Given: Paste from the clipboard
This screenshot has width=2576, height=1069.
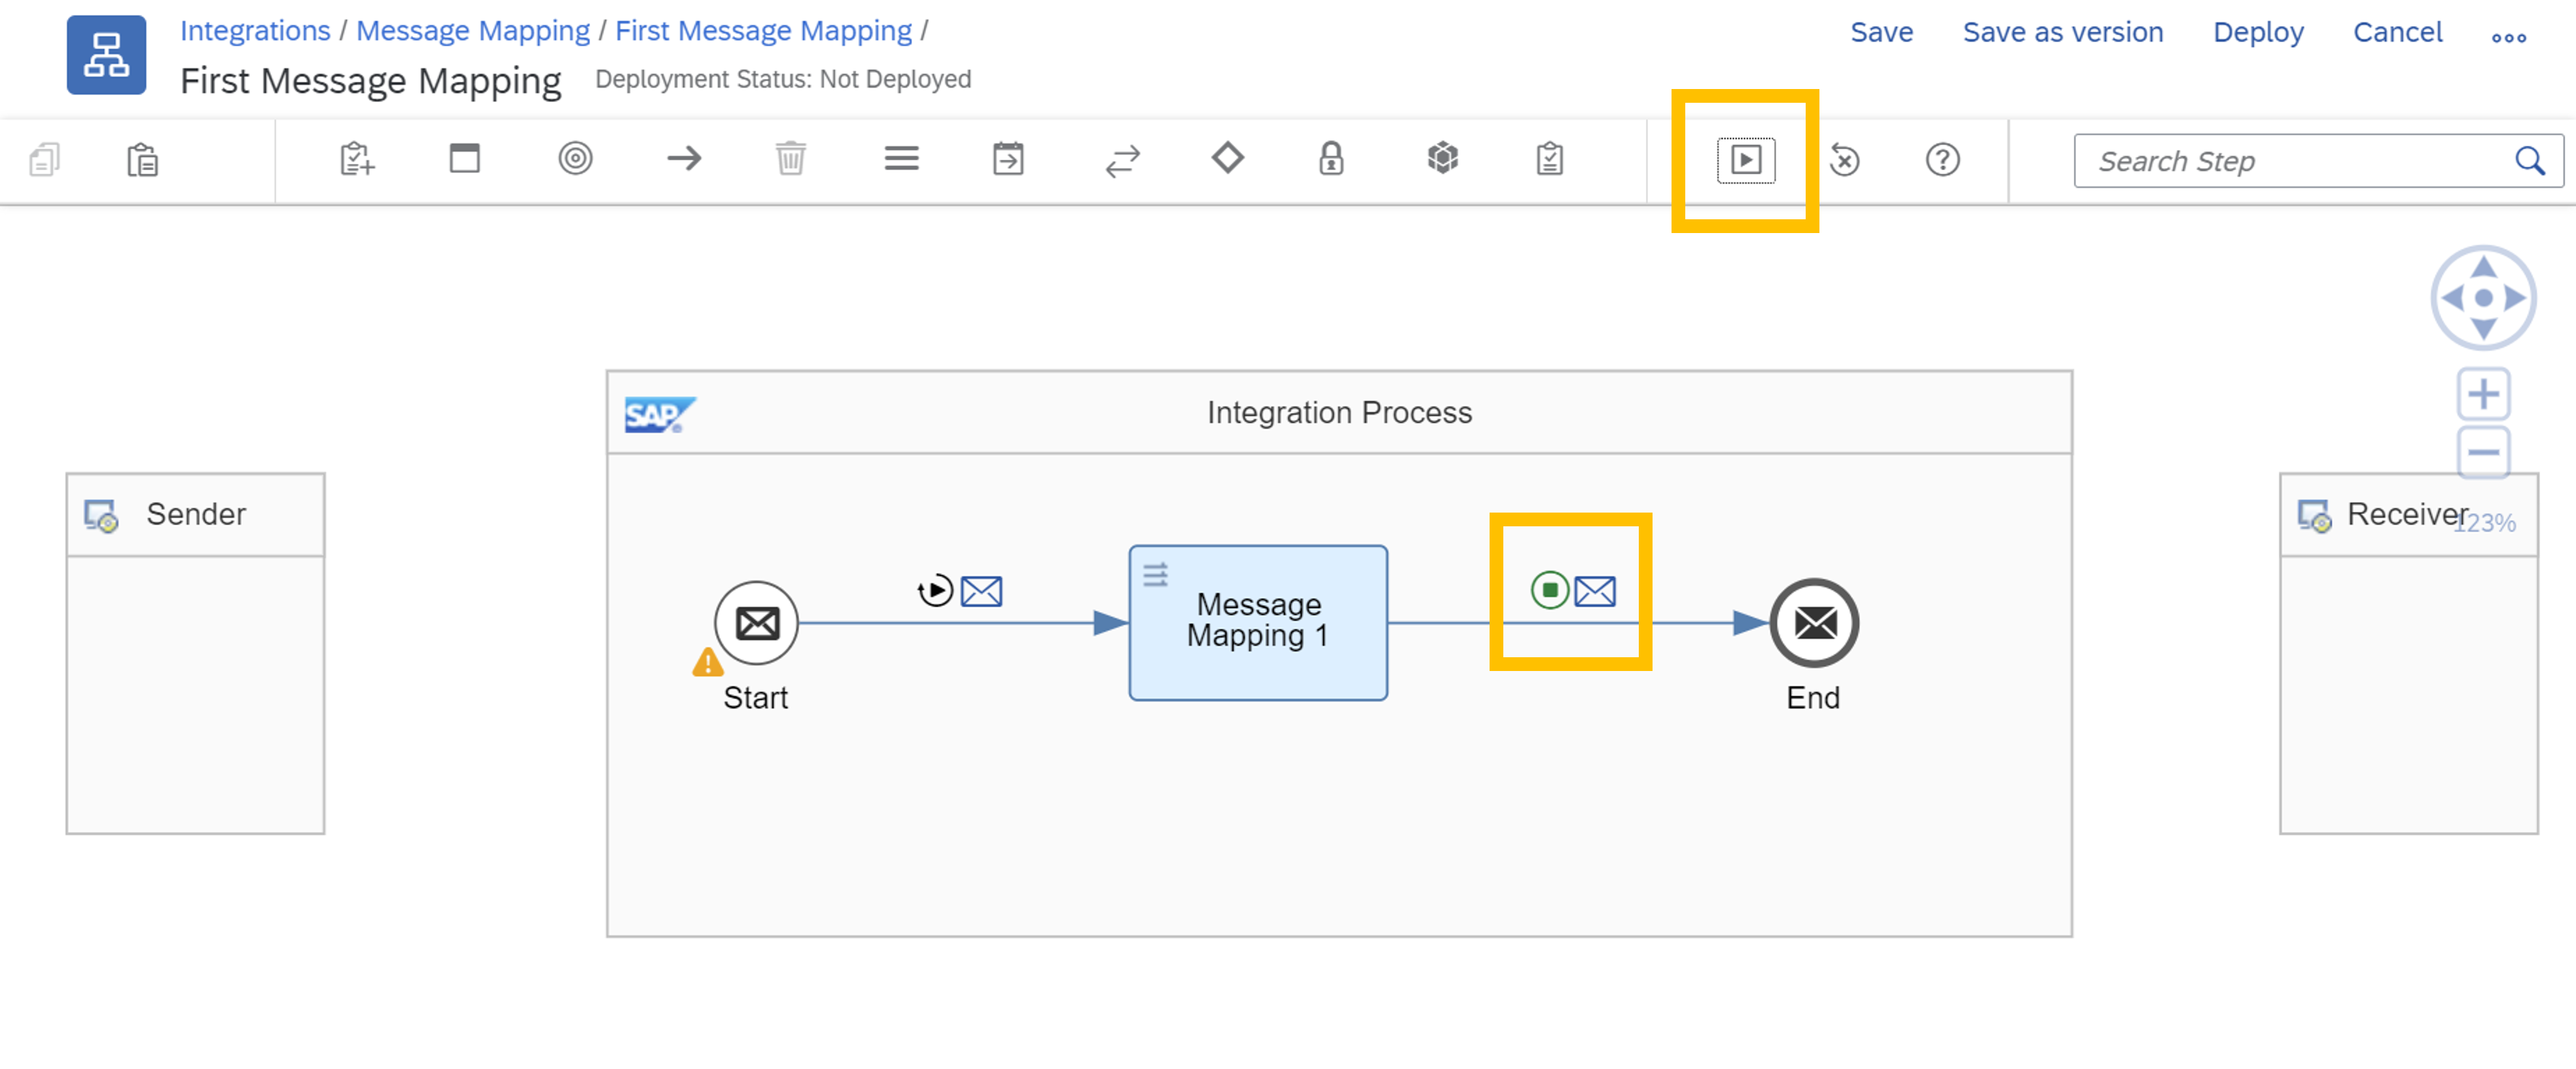Looking at the screenshot, I should pos(143,160).
